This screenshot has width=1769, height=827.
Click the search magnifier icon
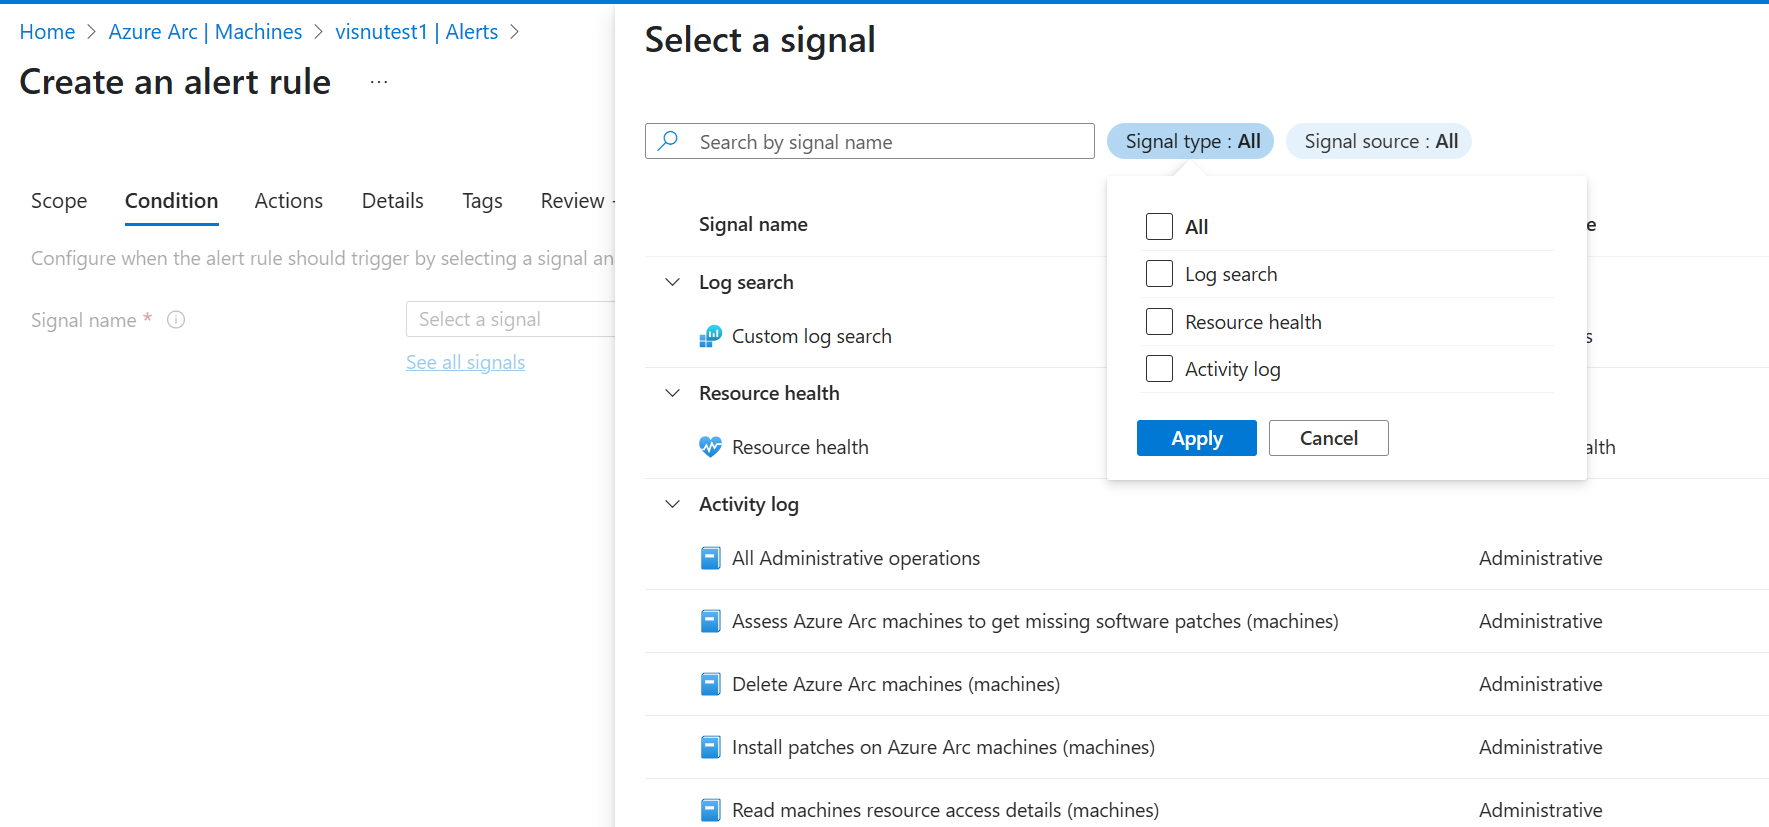click(668, 141)
